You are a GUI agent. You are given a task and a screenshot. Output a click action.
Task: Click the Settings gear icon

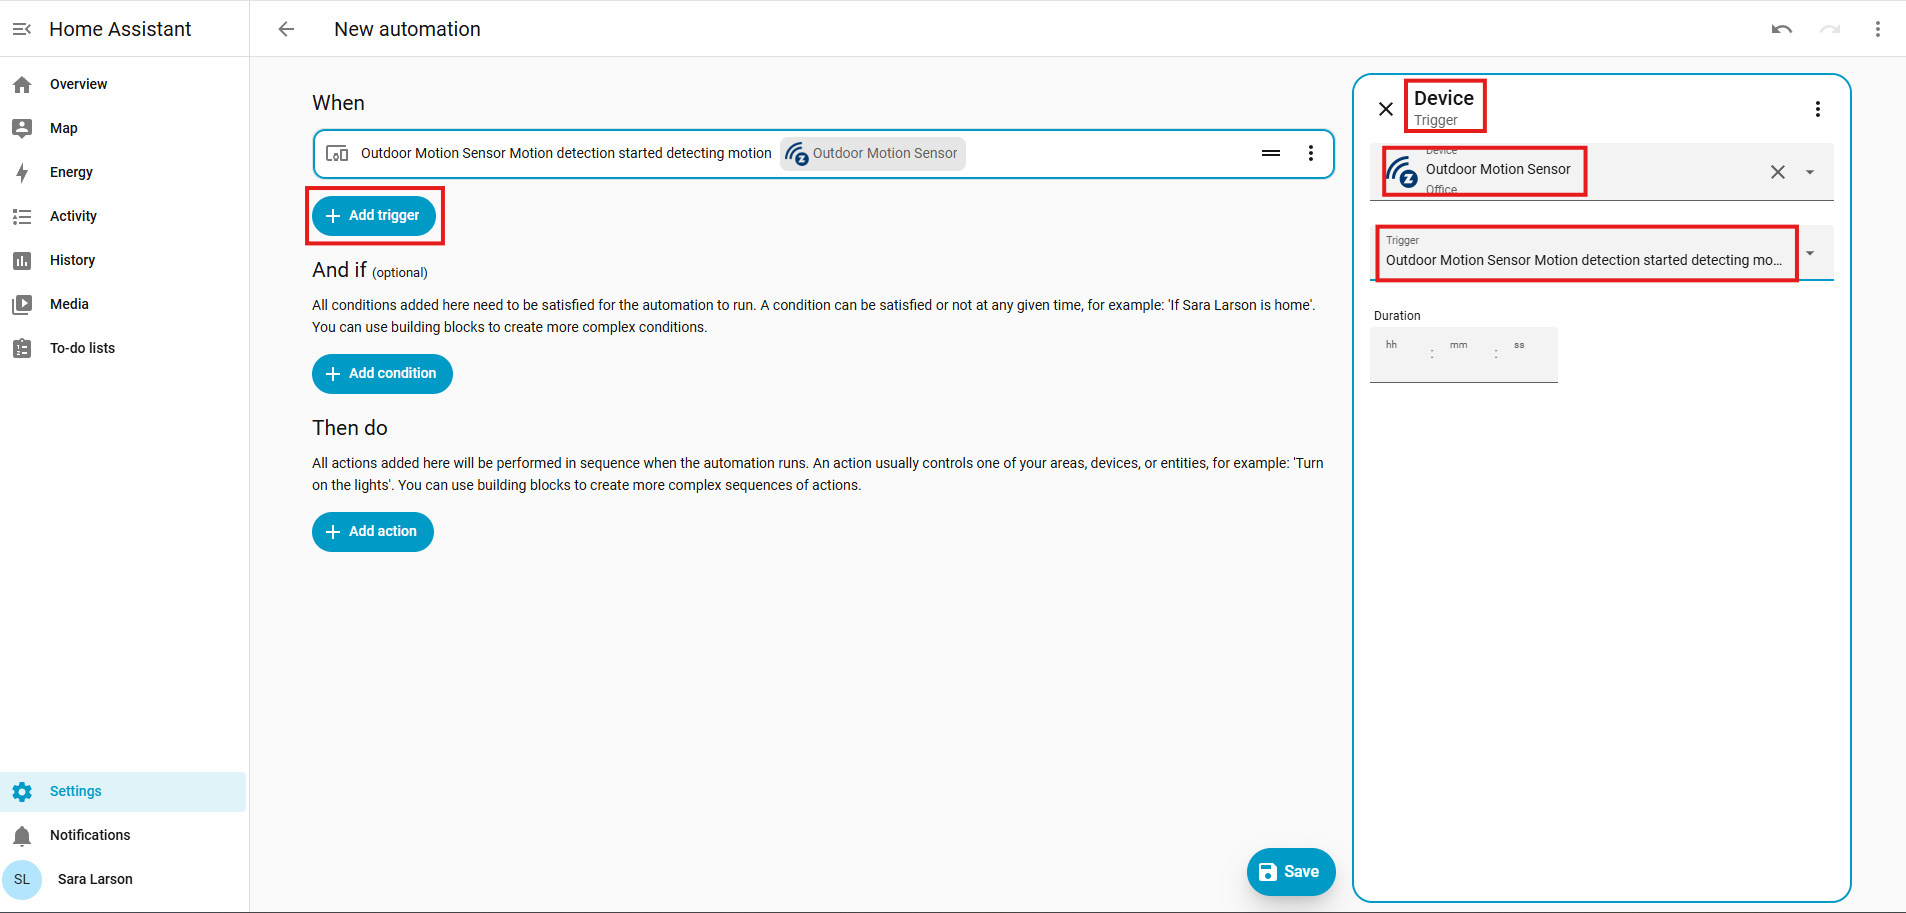click(x=22, y=791)
